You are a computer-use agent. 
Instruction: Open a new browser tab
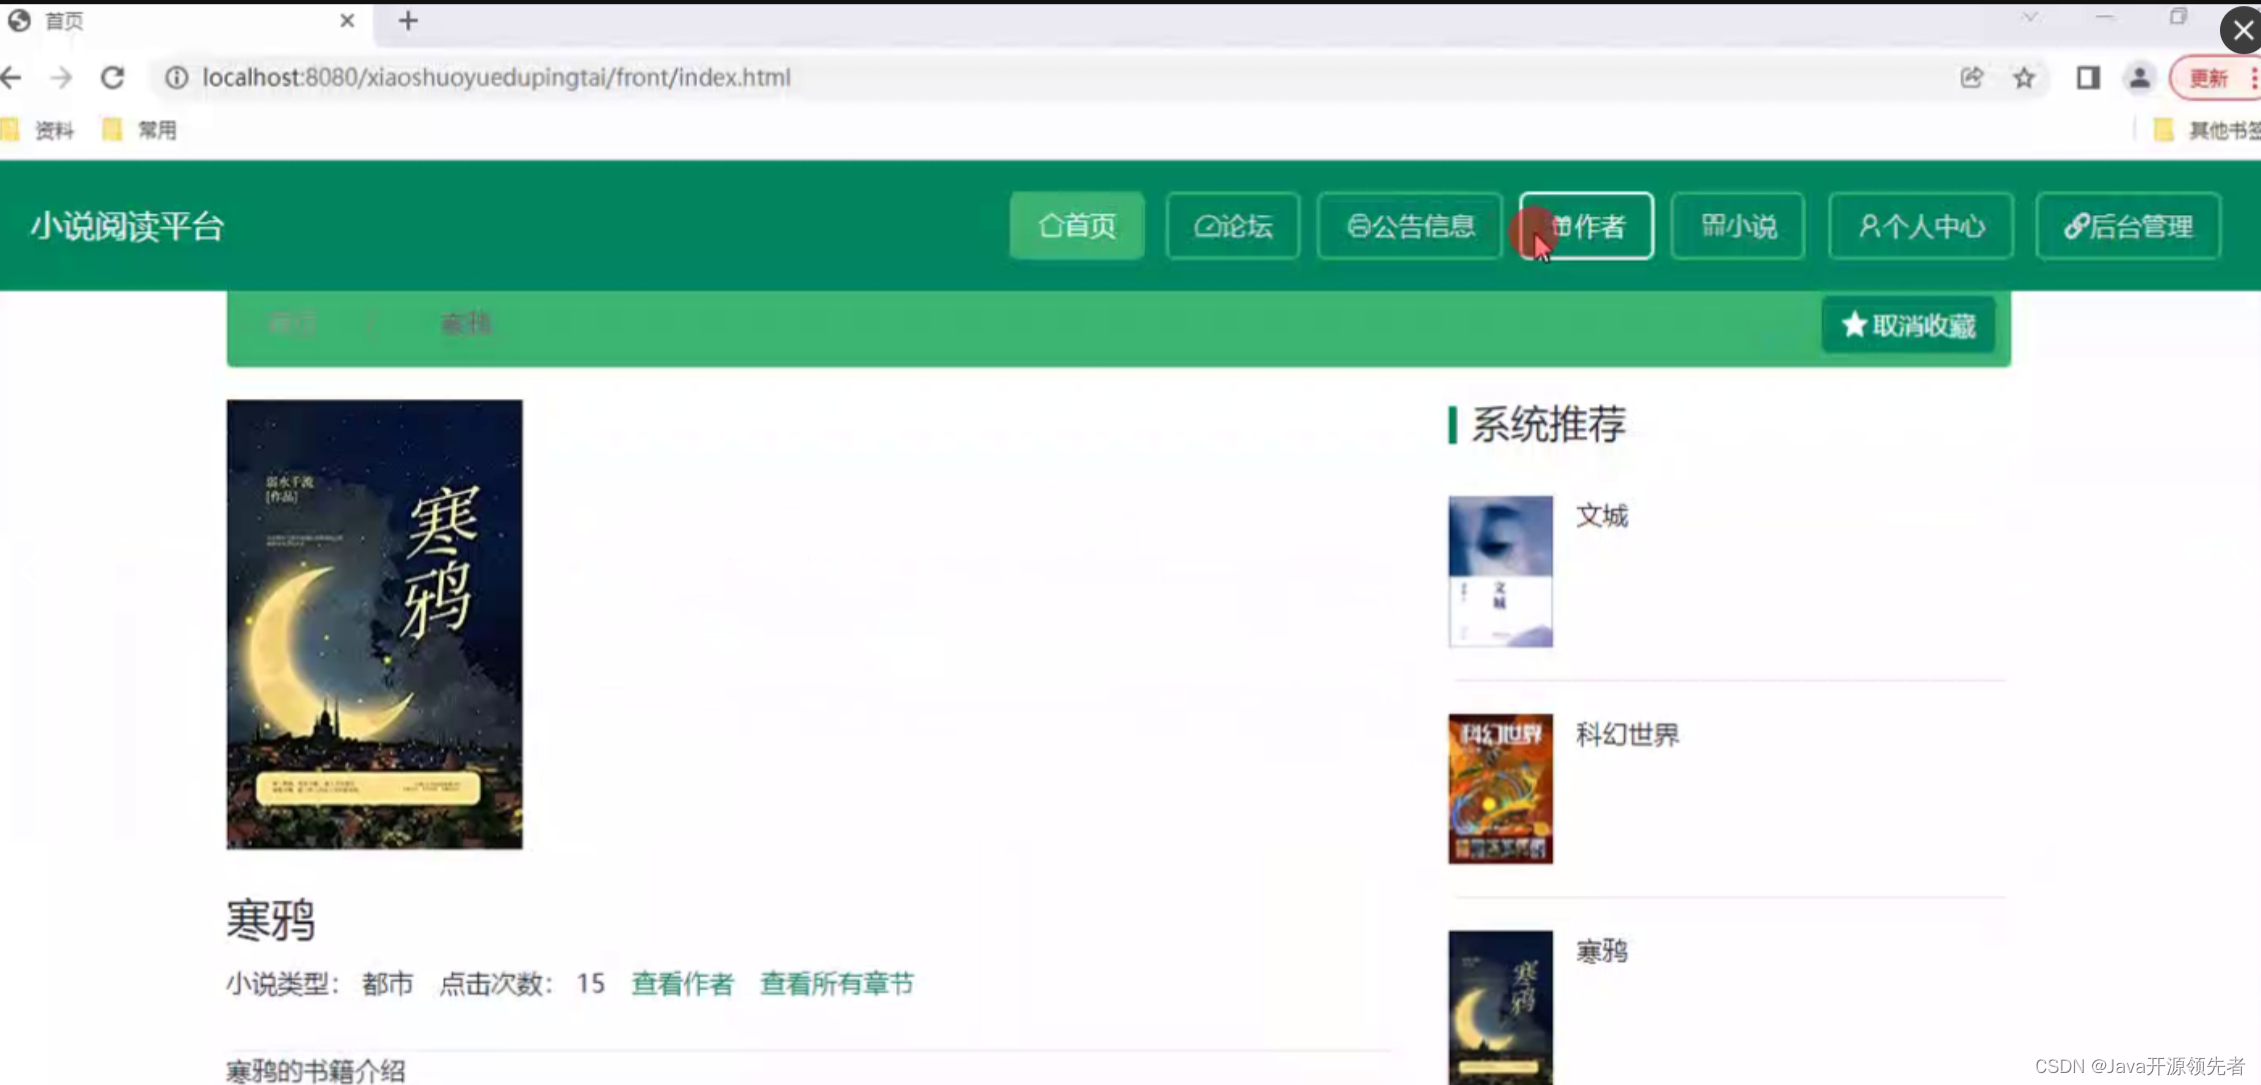coord(408,21)
